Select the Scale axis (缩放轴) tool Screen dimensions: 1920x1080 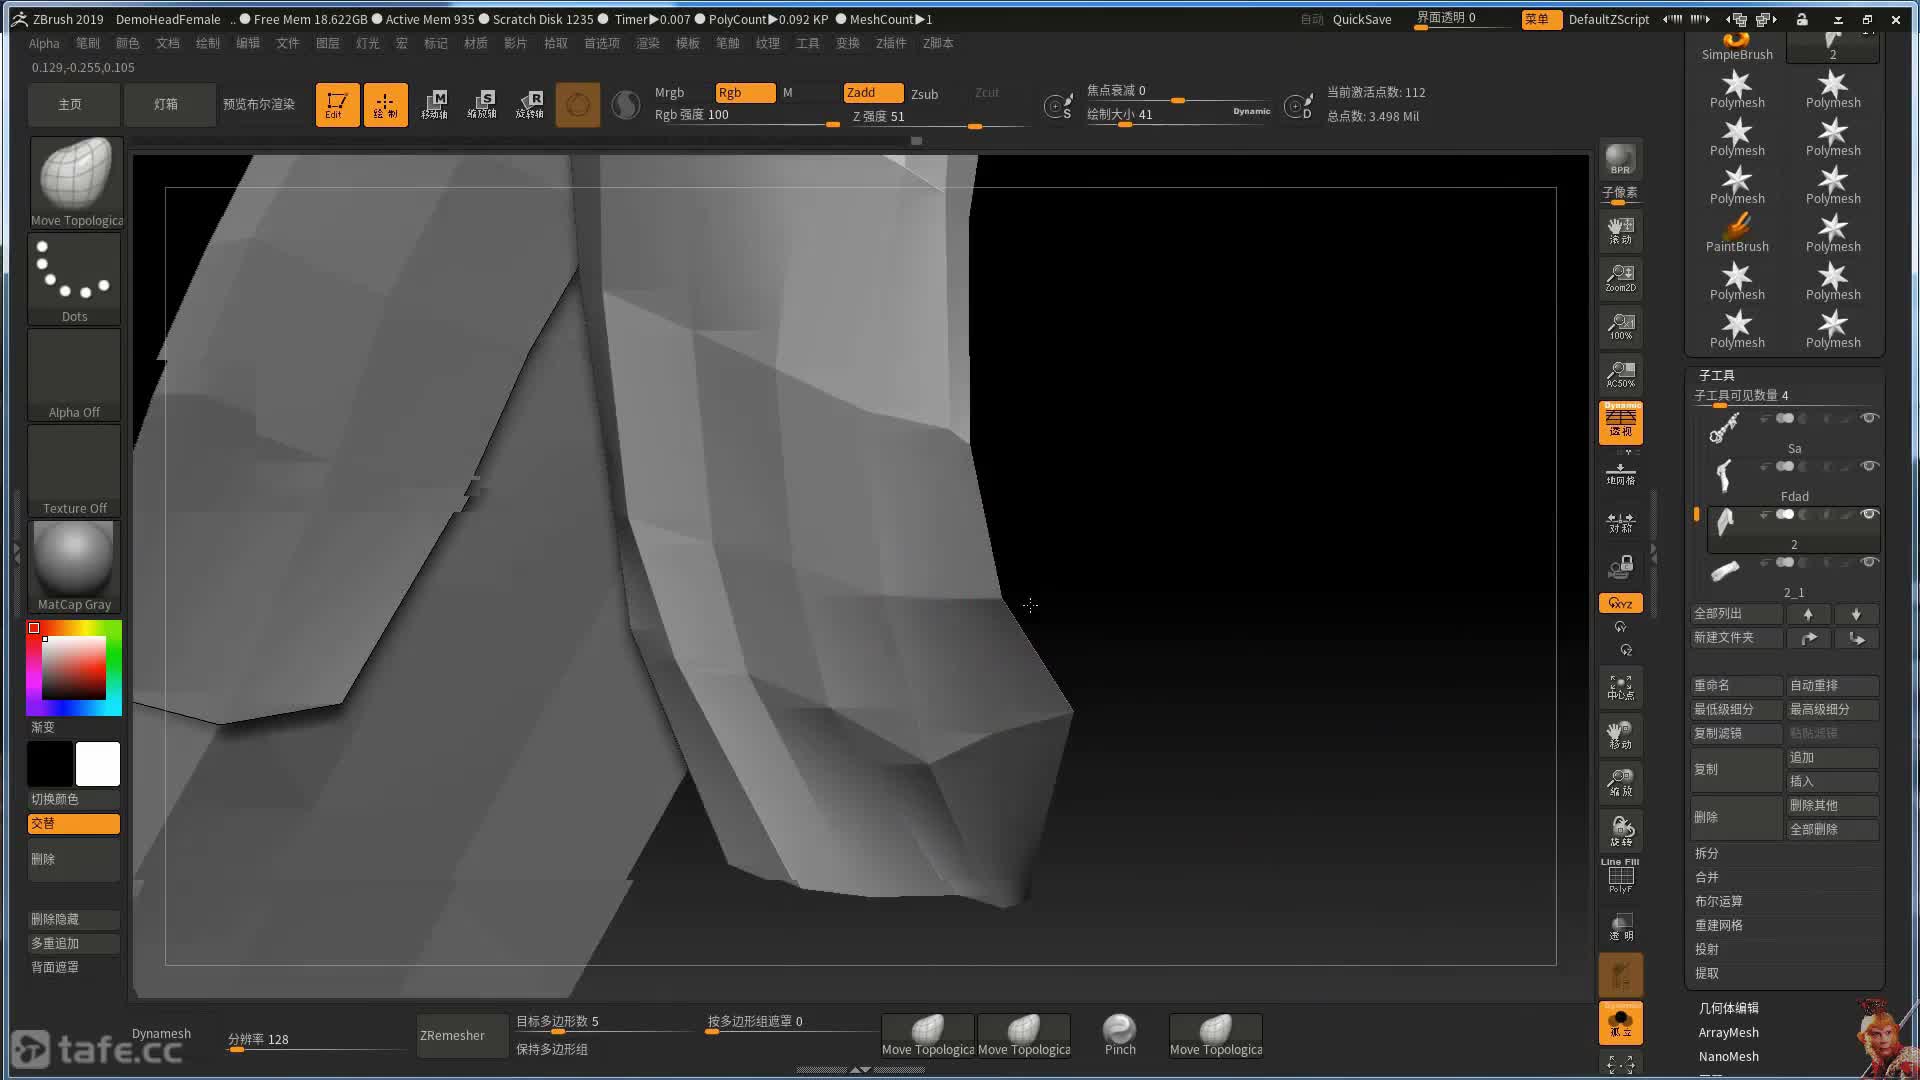pos(482,104)
